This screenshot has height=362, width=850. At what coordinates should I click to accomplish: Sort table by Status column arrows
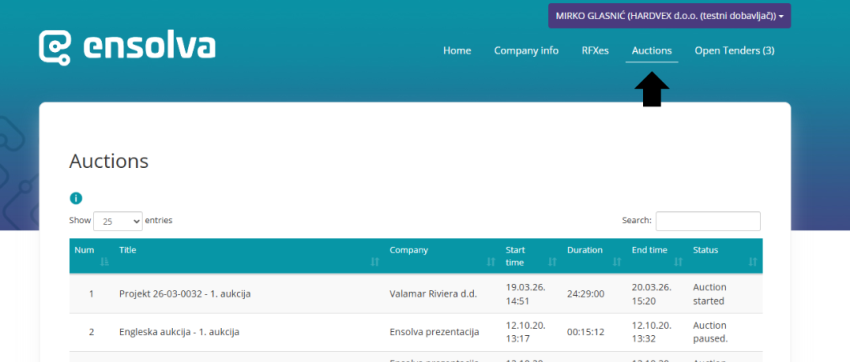click(x=752, y=262)
